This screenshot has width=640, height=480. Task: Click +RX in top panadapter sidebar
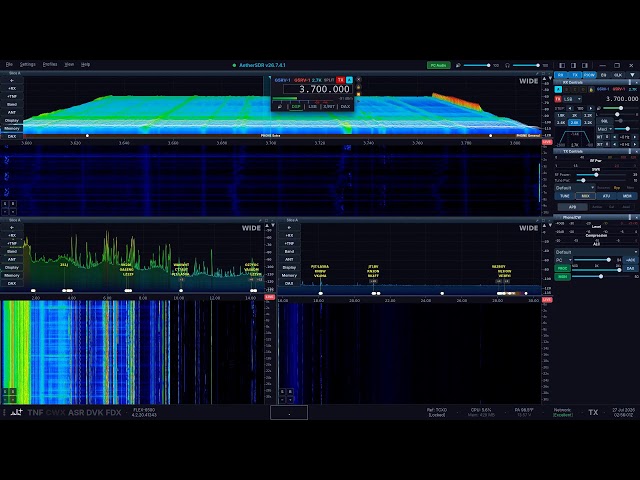[12, 88]
